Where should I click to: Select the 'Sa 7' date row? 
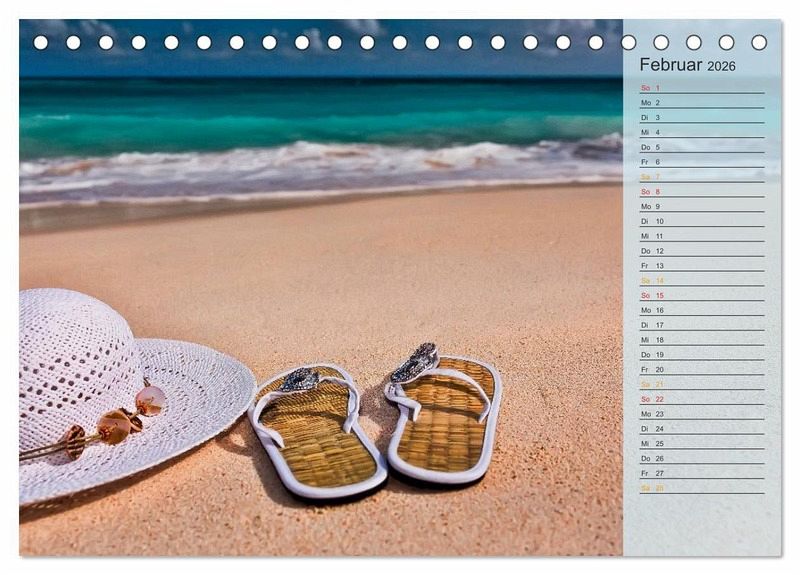point(702,177)
